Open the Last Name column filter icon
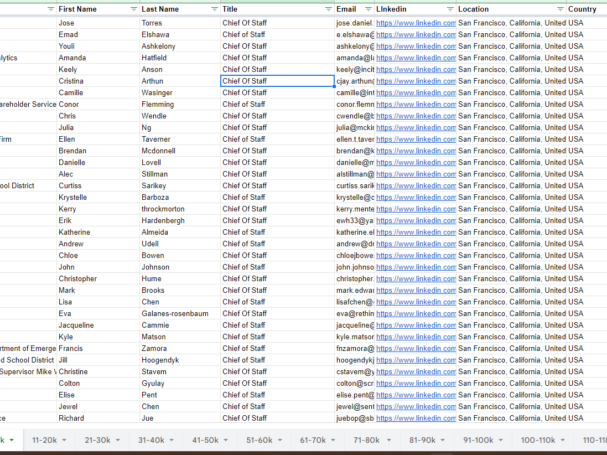607x455 pixels. [x=214, y=8]
